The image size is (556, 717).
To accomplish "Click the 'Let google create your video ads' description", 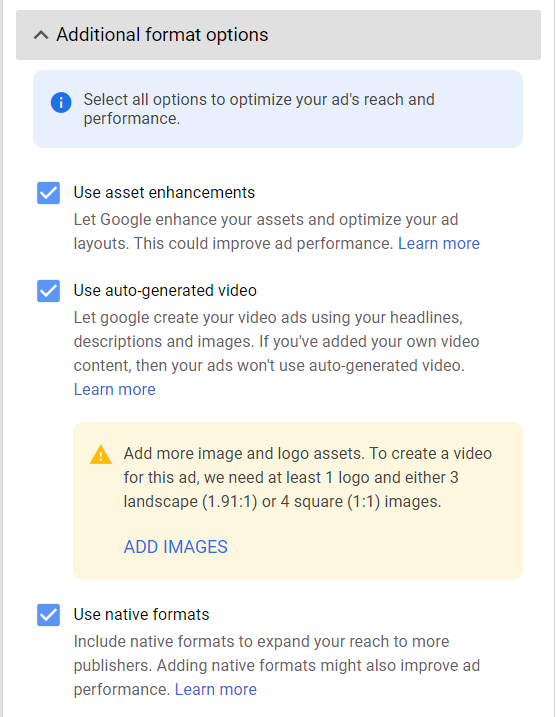I will [x=277, y=353].
